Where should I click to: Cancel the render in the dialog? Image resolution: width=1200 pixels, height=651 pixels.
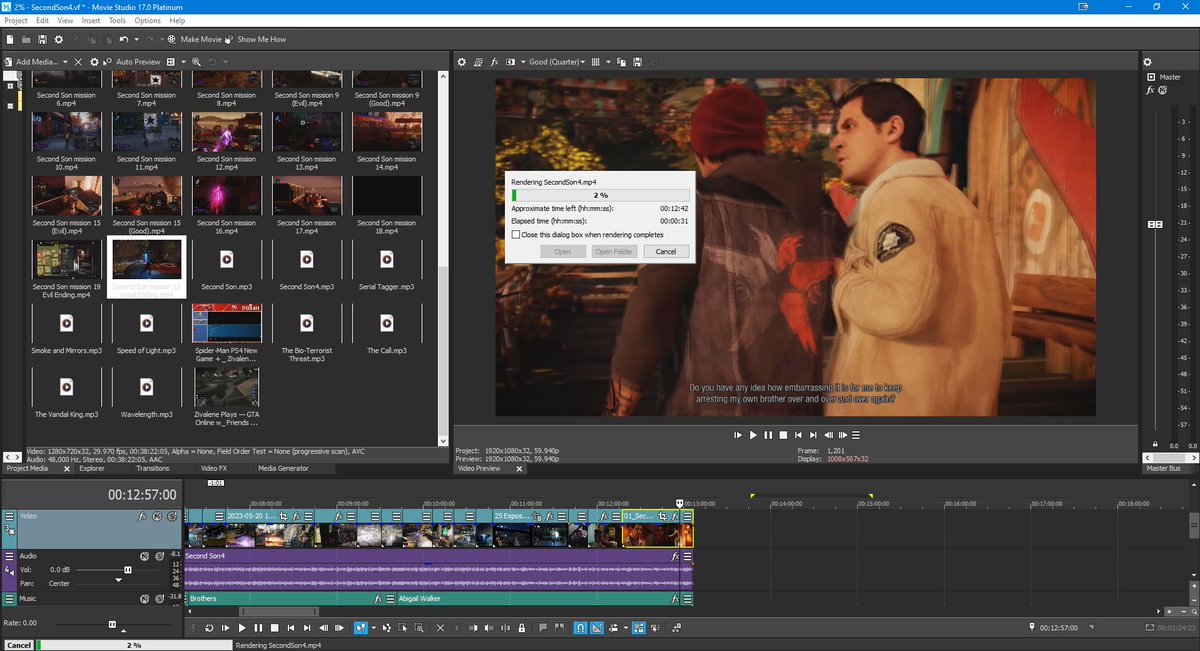point(666,251)
